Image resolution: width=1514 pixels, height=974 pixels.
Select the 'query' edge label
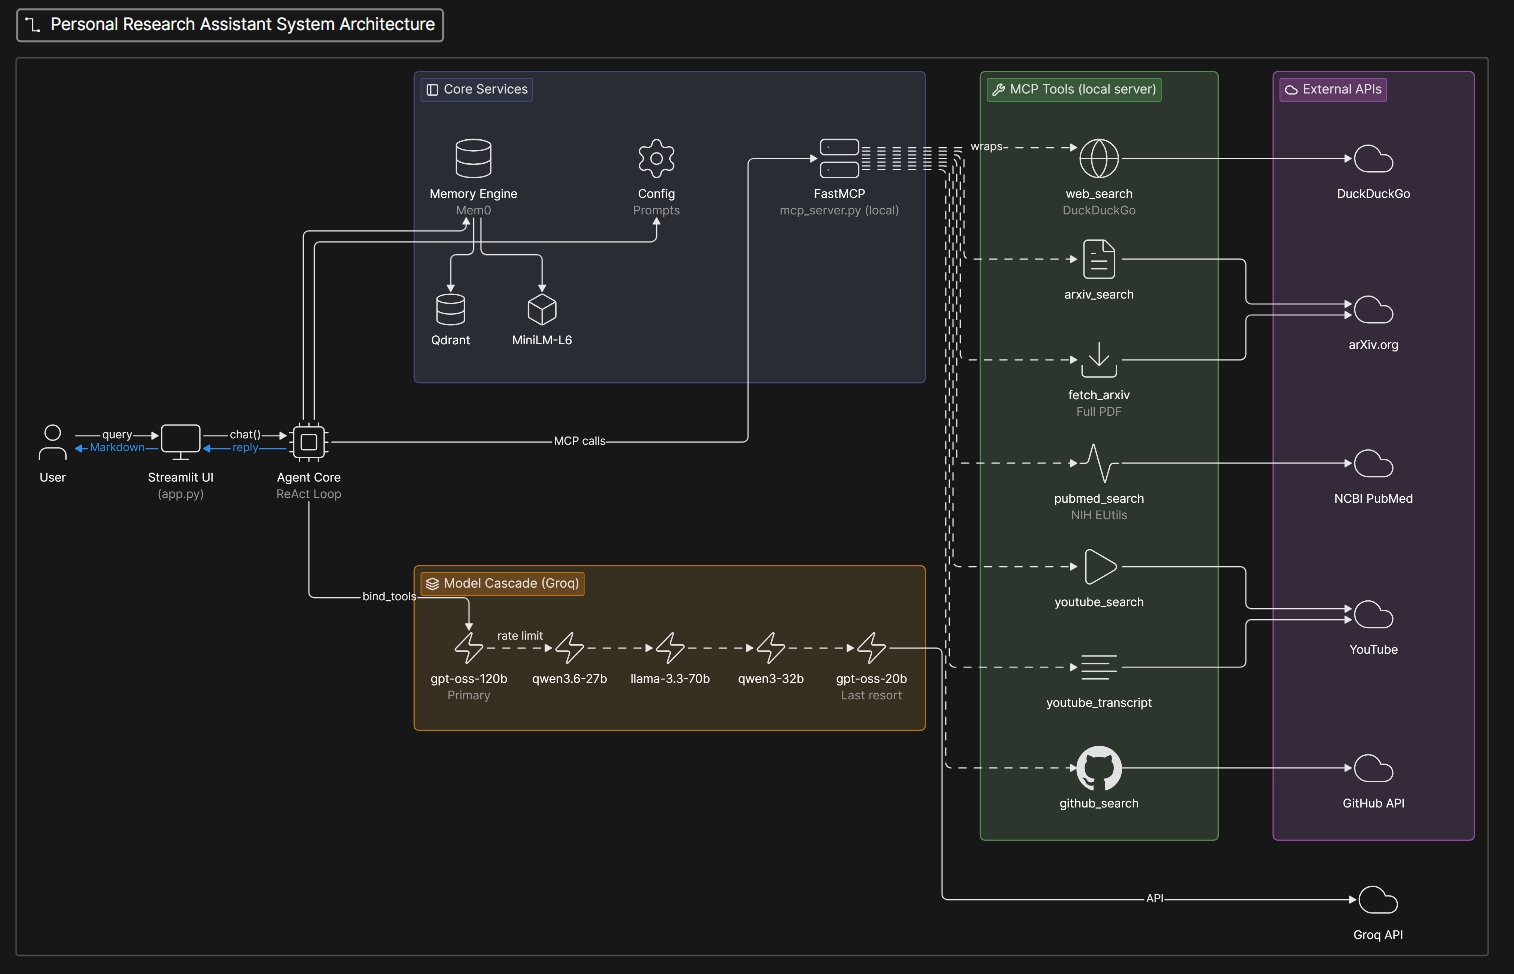pos(117,435)
